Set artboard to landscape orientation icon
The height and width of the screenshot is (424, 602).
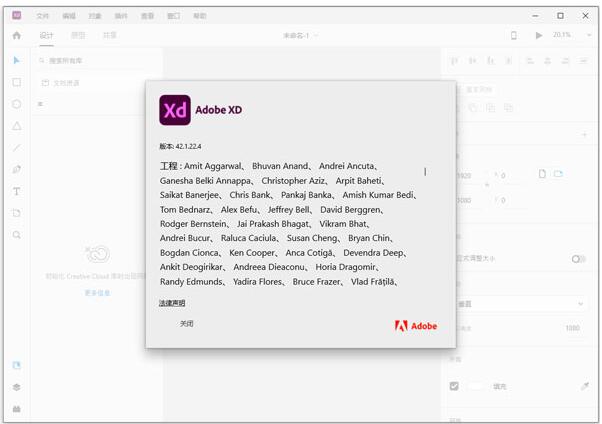click(x=558, y=174)
